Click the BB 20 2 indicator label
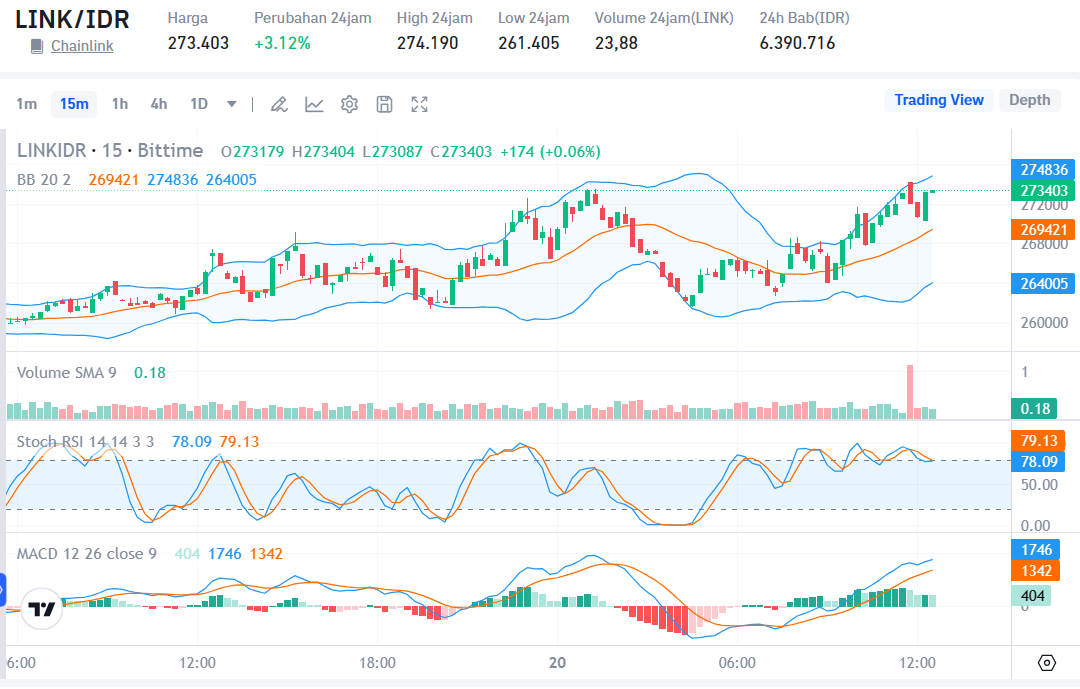1080x689 pixels. point(44,180)
